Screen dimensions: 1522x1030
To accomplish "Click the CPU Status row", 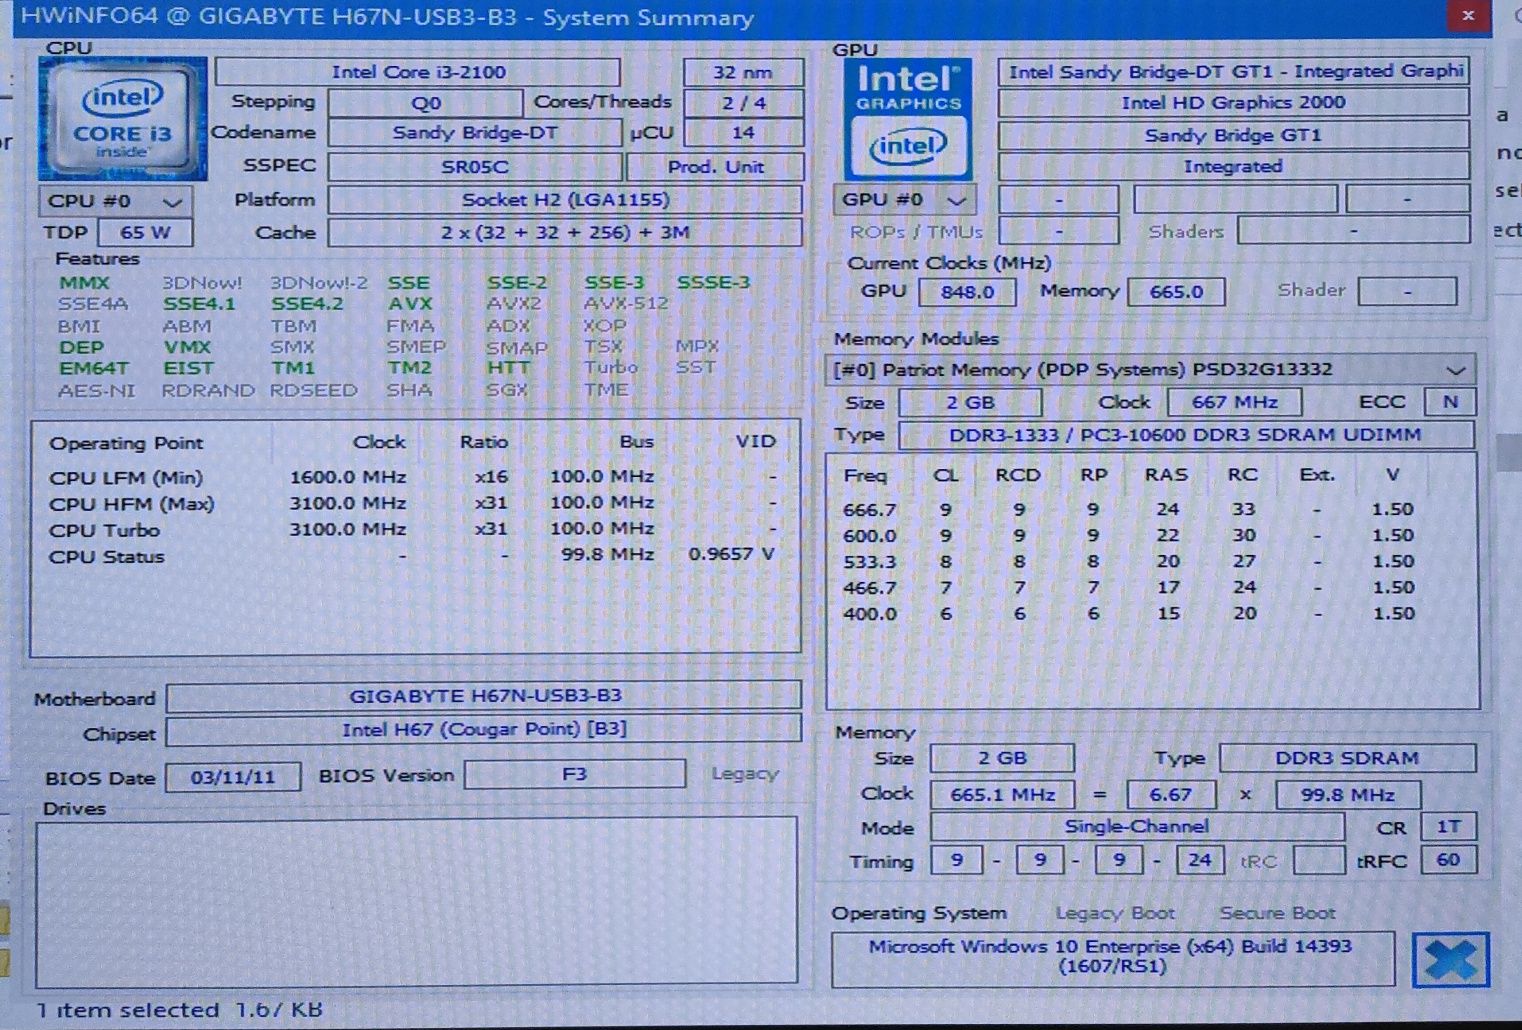I will click(x=412, y=556).
